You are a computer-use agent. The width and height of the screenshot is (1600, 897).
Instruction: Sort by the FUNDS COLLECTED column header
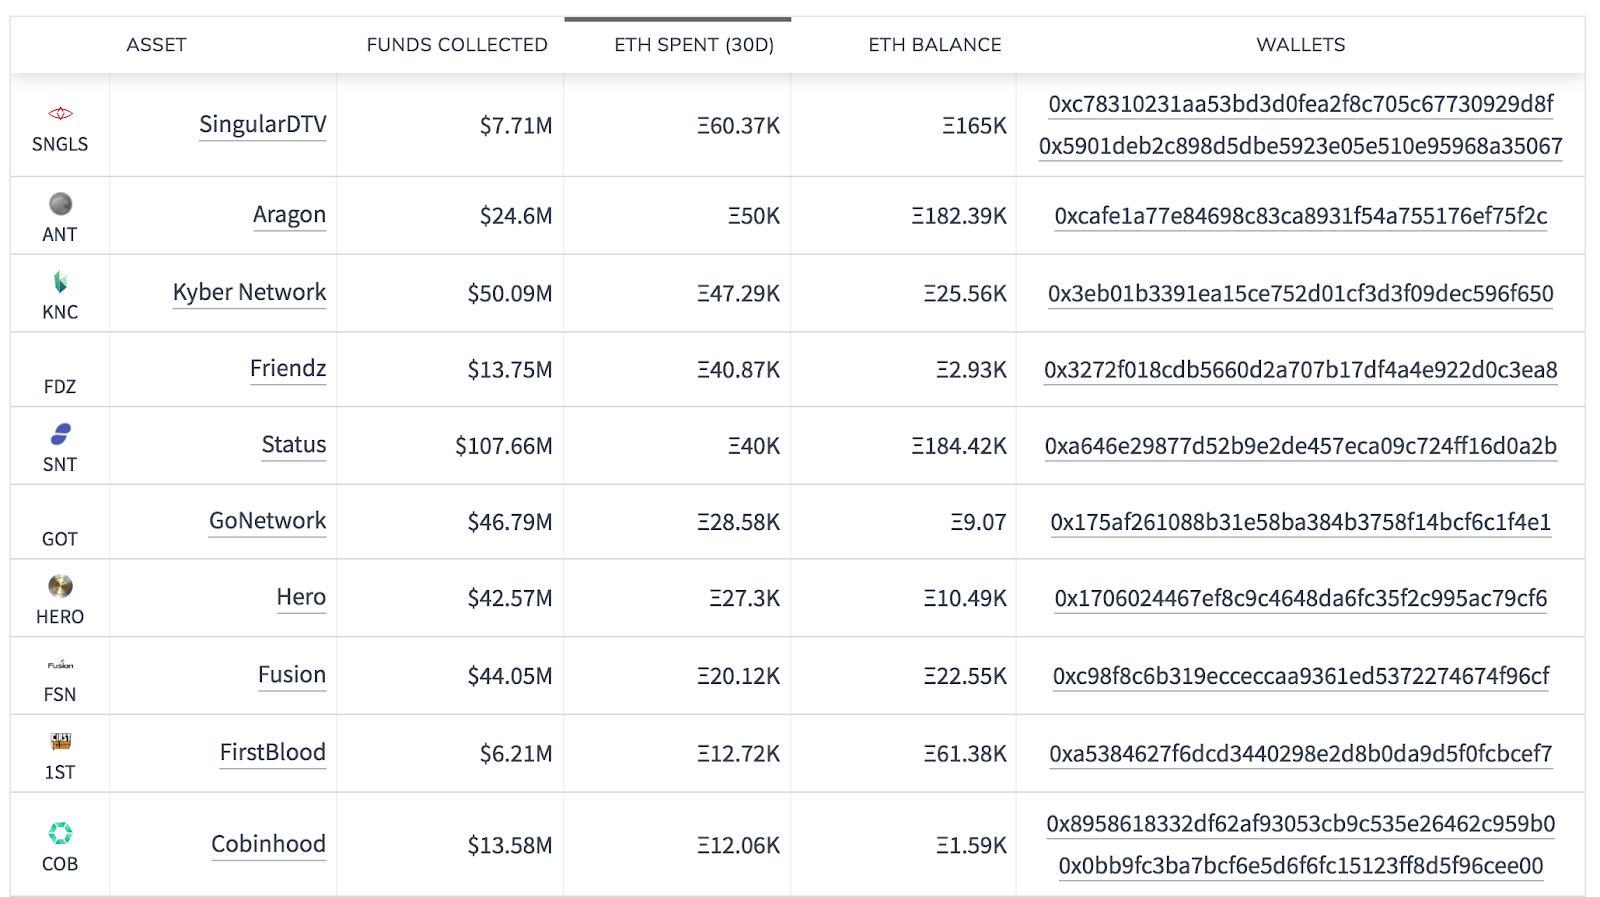457,45
